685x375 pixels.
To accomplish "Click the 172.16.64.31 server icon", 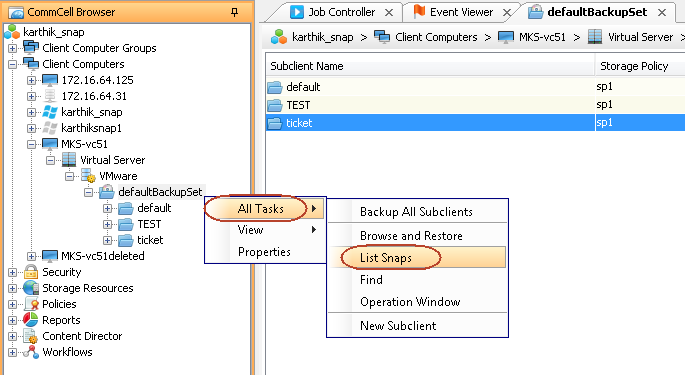I will coord(50,96).
